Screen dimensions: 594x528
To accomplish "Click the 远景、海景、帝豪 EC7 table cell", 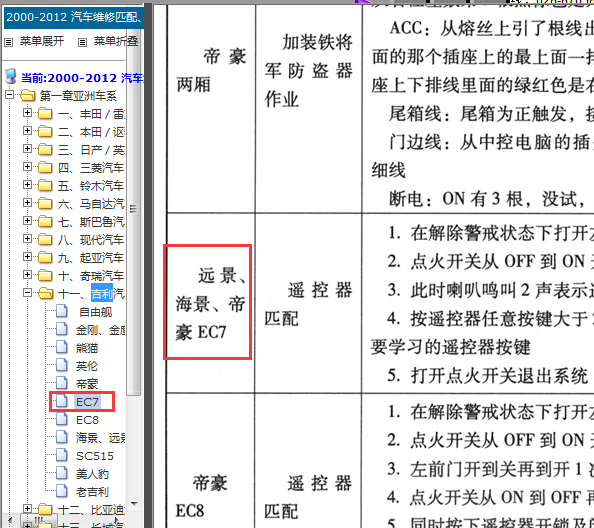I will coord(211,303).
